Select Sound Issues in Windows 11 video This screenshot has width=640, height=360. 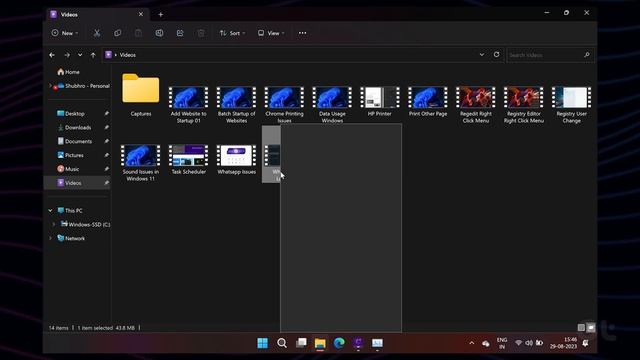(x=141, y=162)
